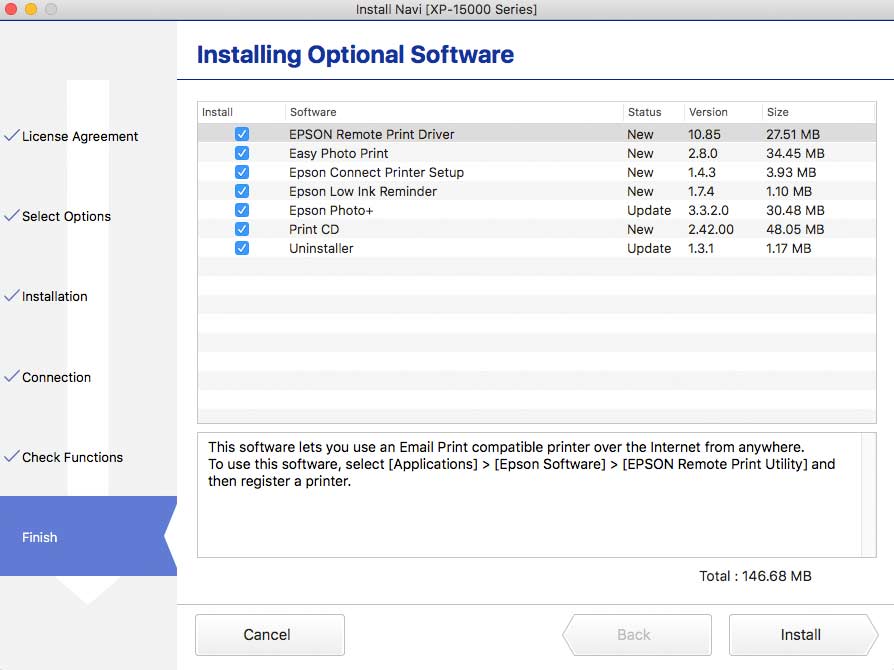Click version 2.8.0 cell
The height and width of the screenshot is (670, 894).
click(x=702, y=153)
